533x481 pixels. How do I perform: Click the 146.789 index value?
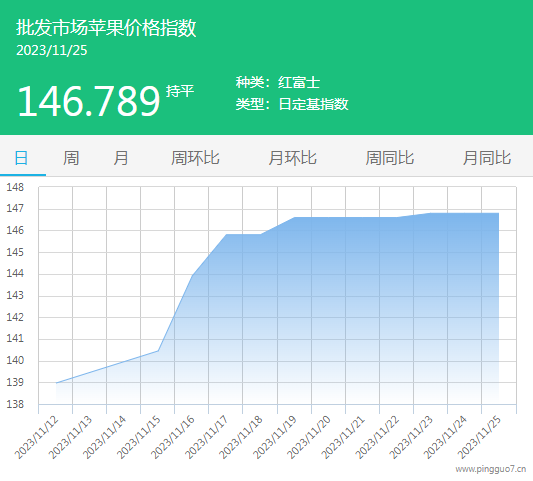tap(89, 101)
